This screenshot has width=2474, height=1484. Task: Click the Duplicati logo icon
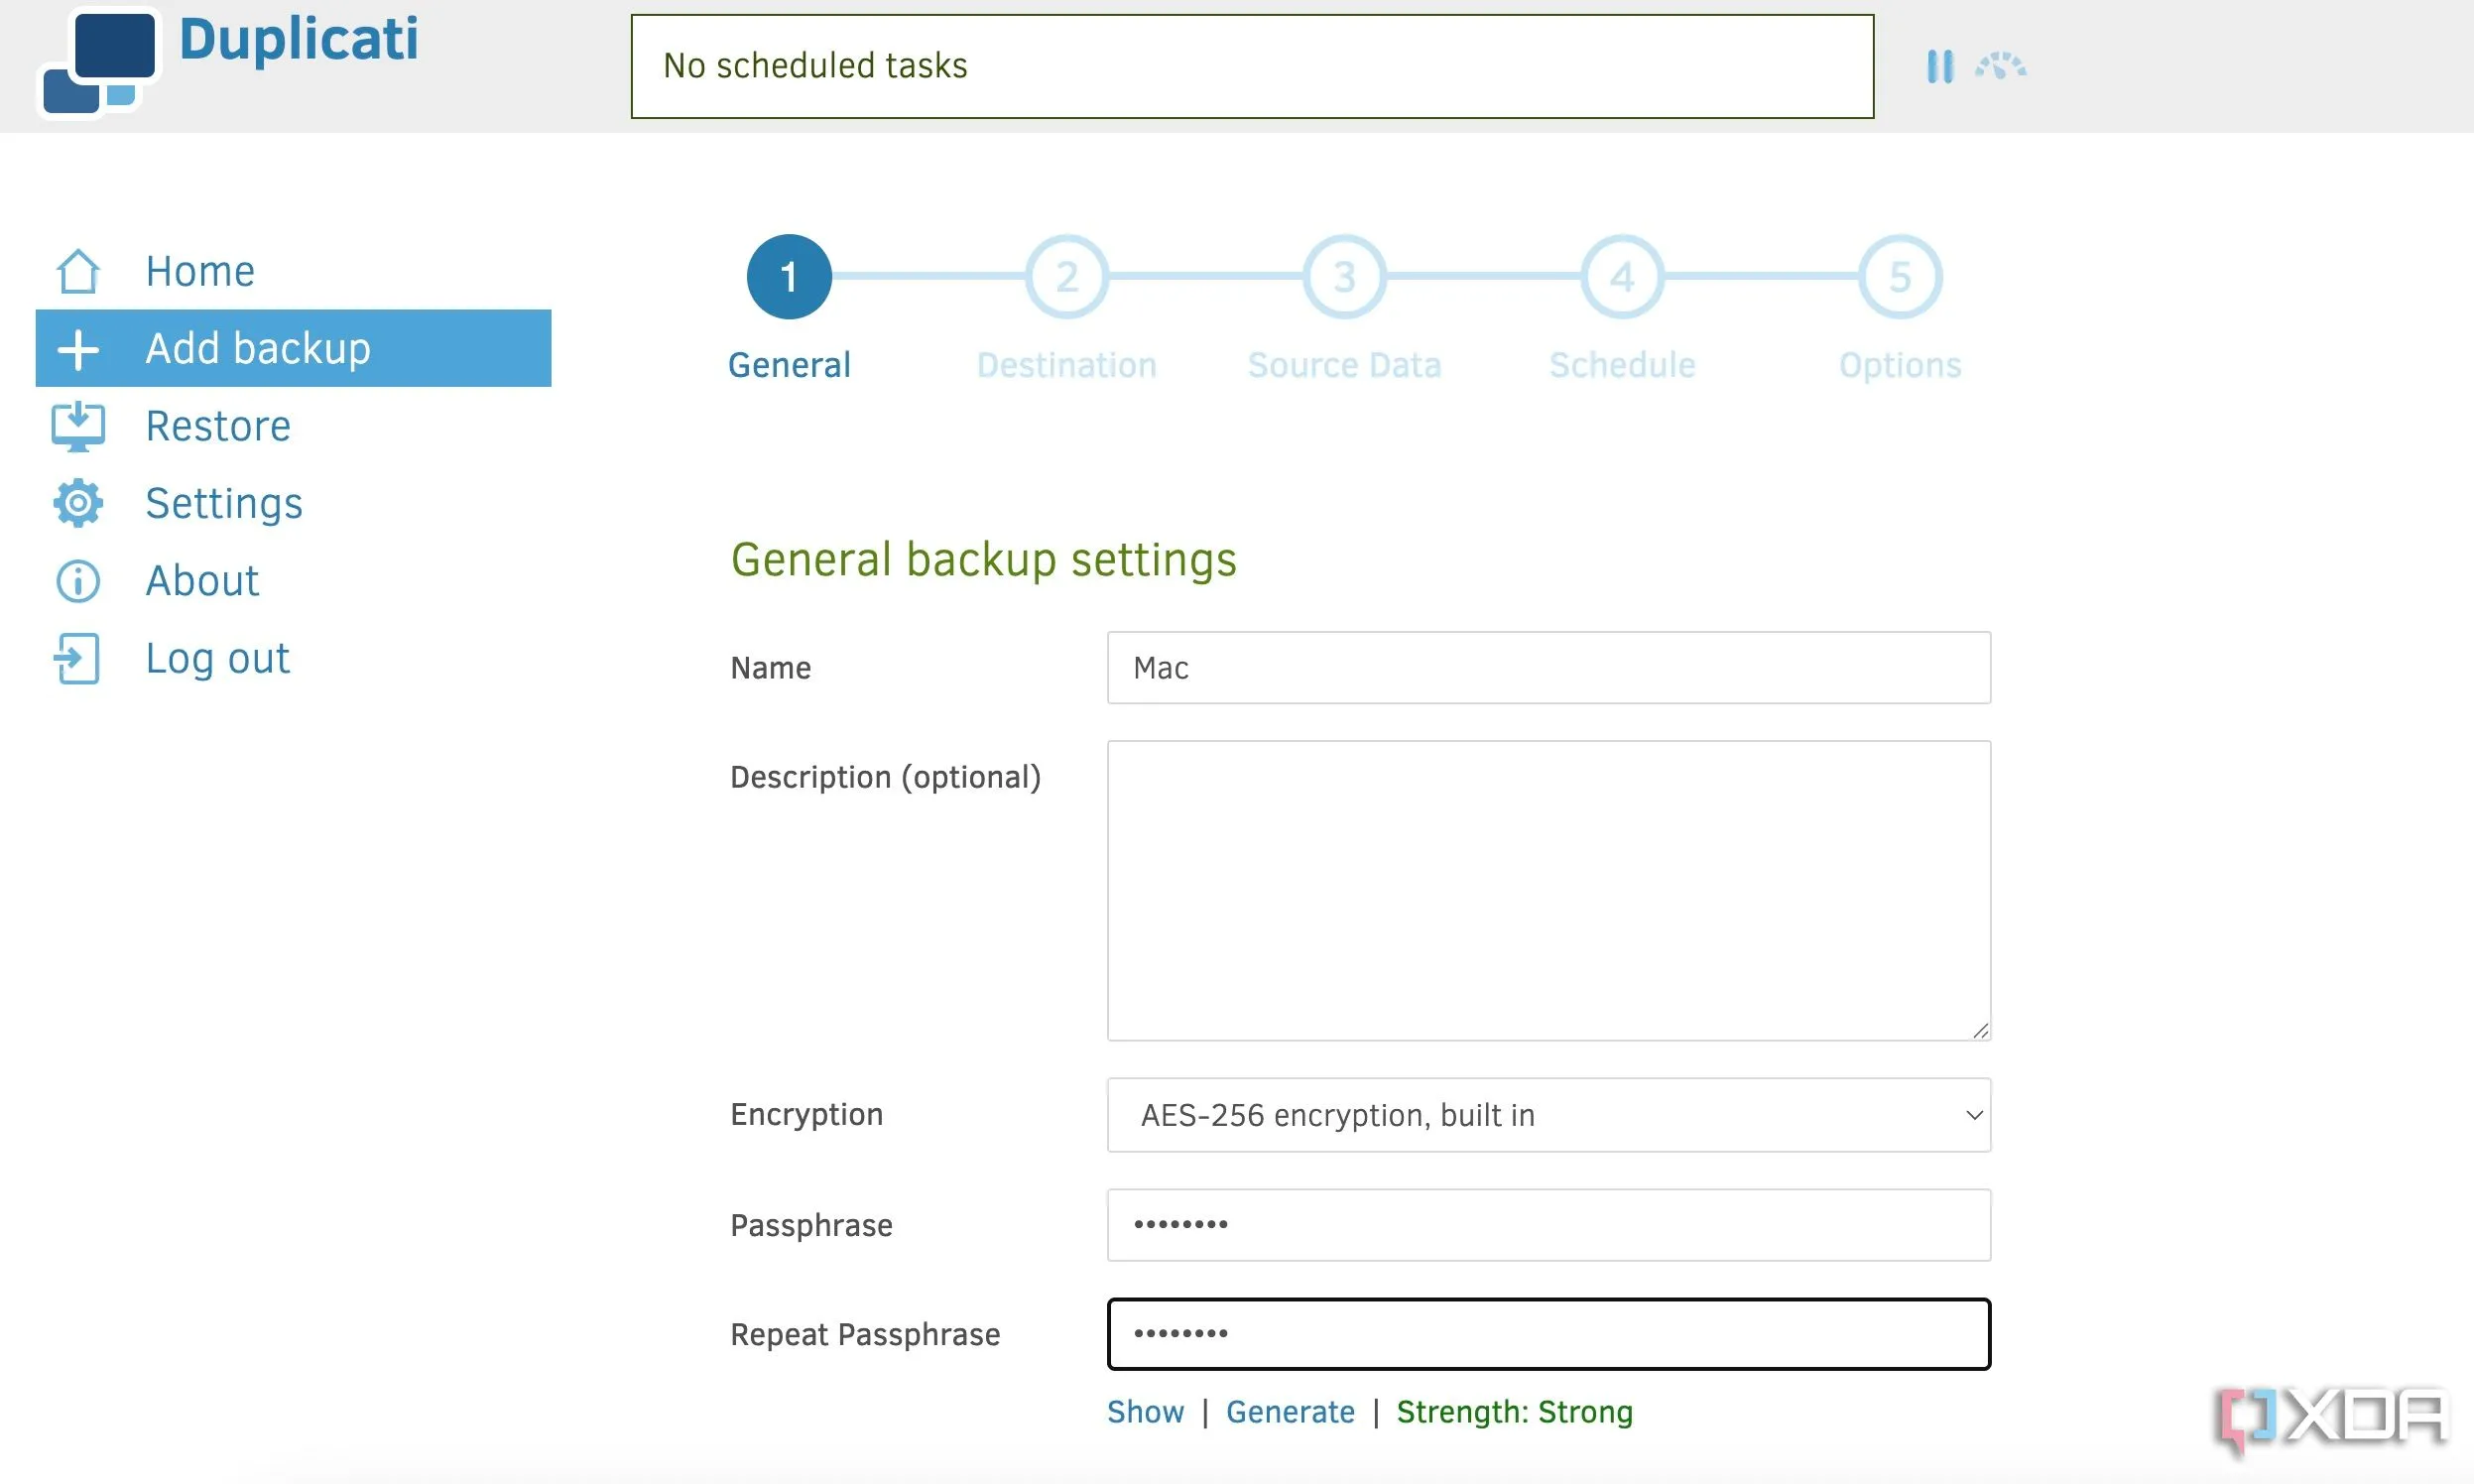click(100, 62)
